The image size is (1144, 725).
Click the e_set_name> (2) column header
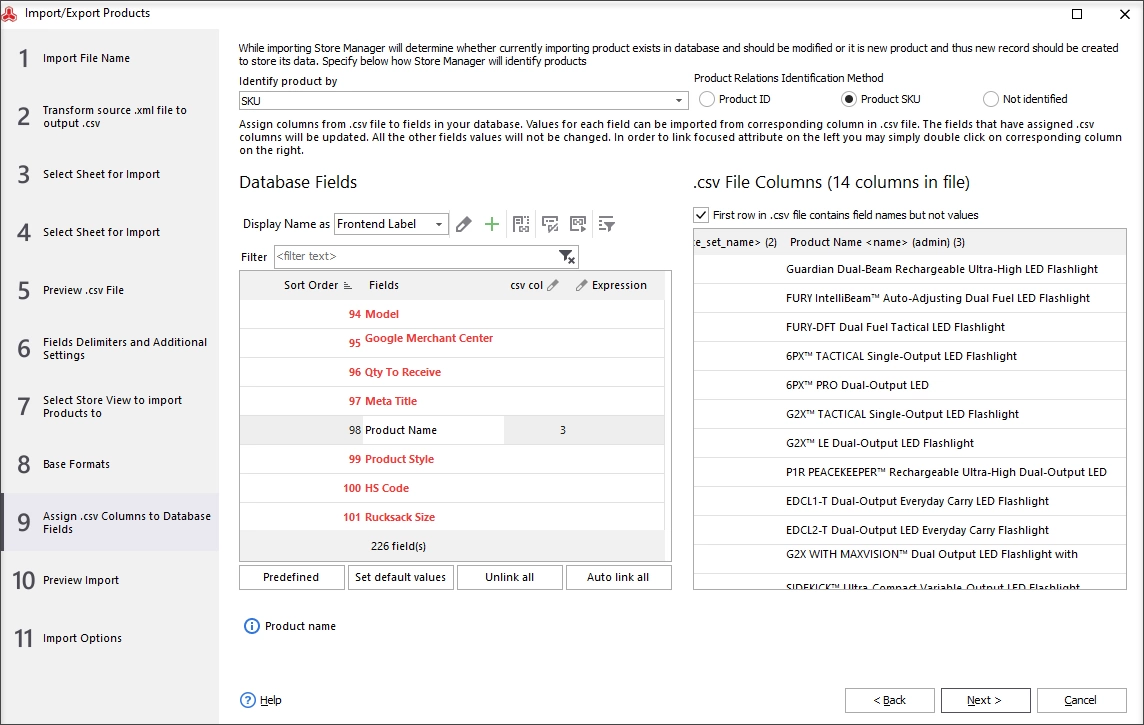[737, 242]
